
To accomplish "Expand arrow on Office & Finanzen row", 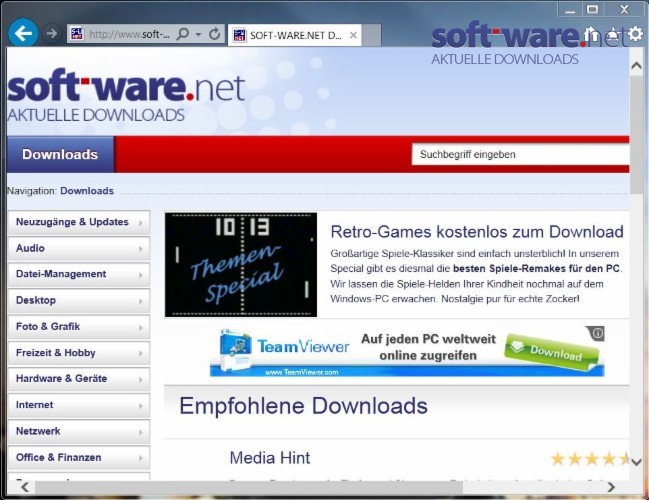I will (x=141, y=458).
